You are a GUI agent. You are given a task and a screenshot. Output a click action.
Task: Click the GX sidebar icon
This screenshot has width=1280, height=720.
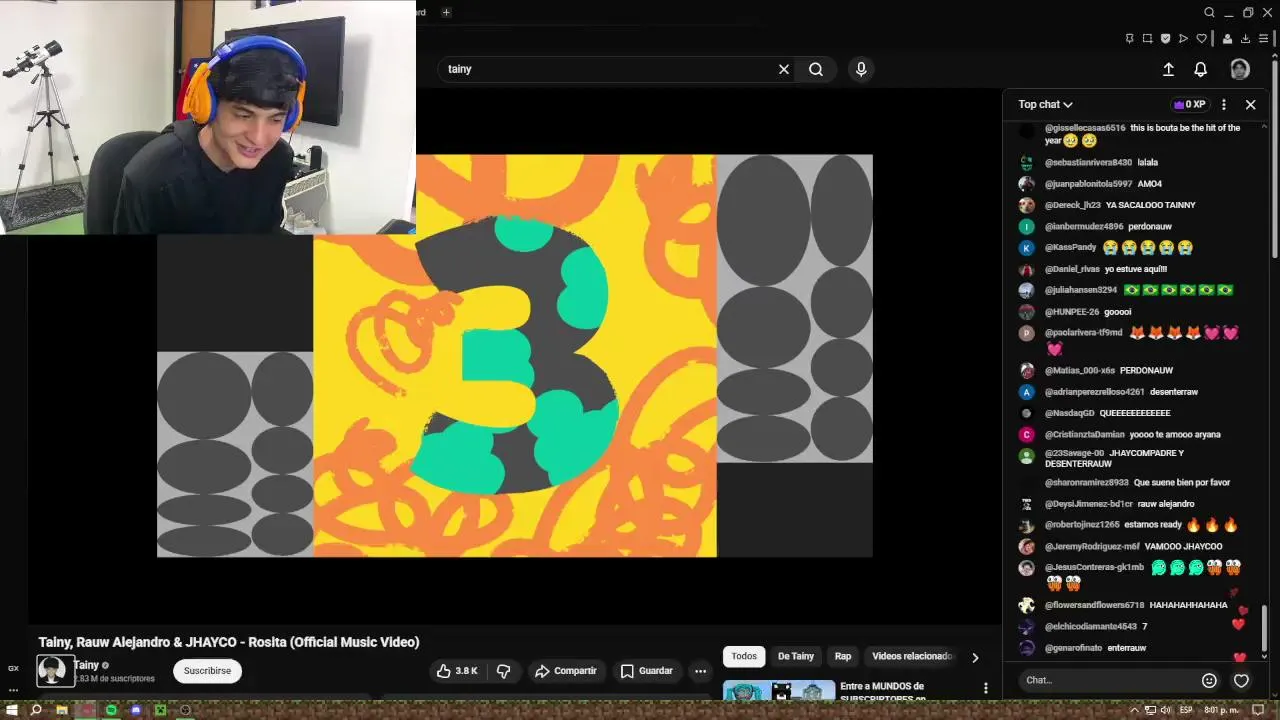[13, 668]
